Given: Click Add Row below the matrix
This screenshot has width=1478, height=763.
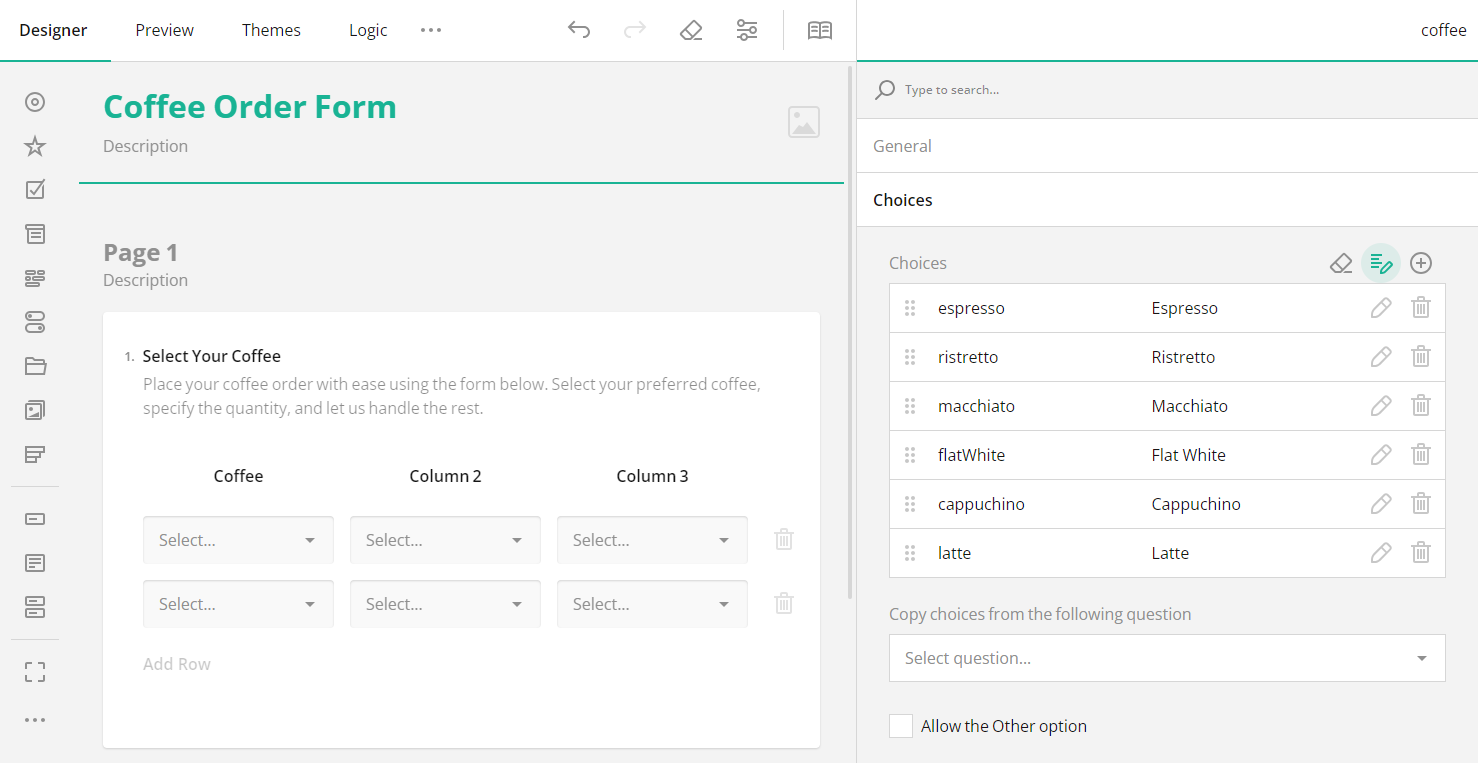Looking at the screenshot, I should pos(176,663).
